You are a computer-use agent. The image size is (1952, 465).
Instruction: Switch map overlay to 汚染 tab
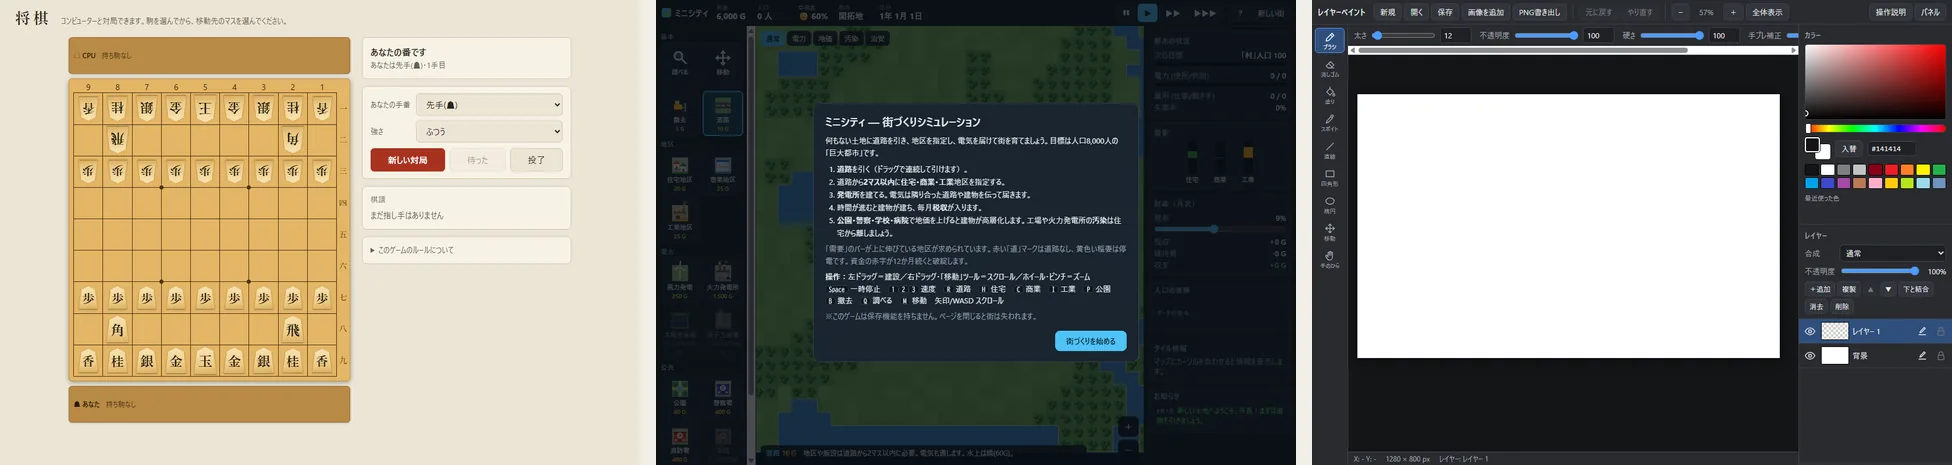[851, 38]
